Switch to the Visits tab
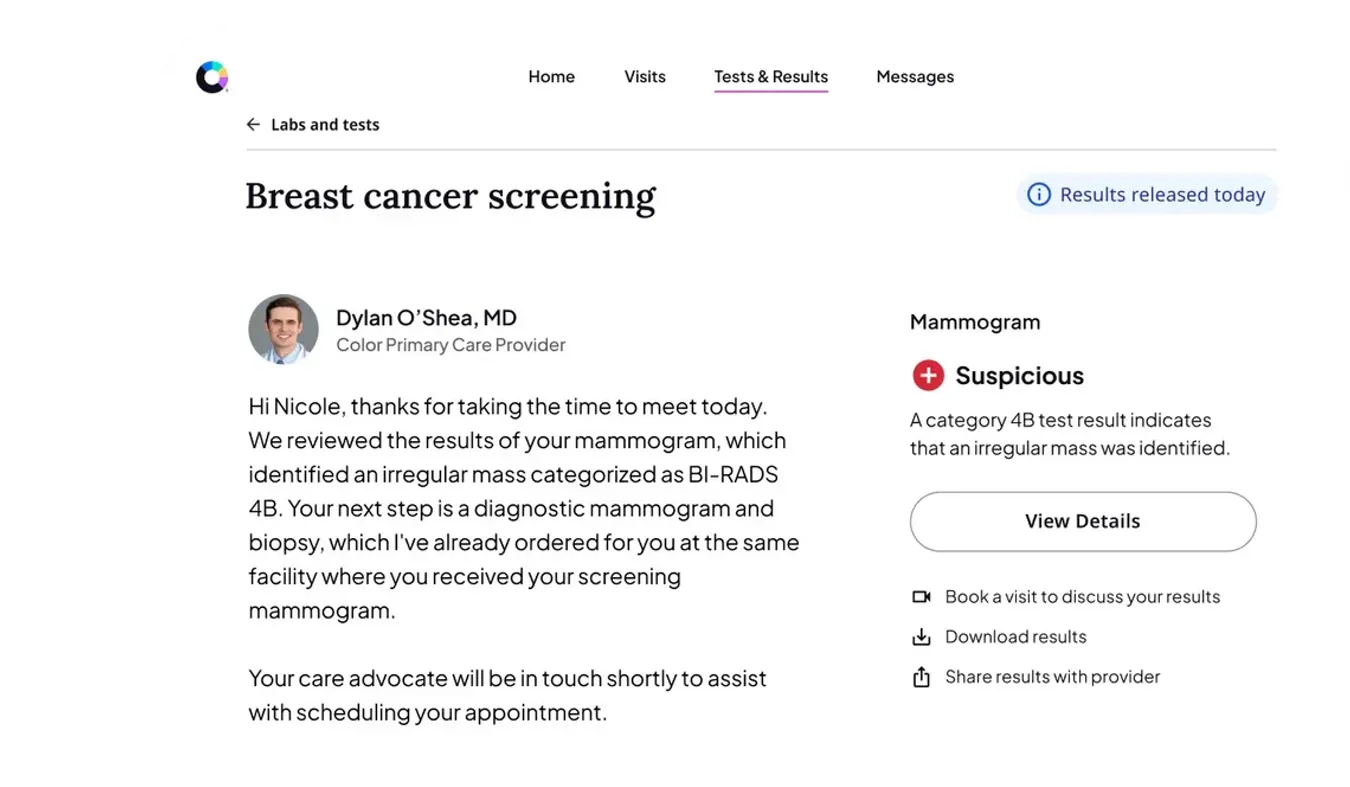Screen dimensions: 1350x787 [645, 77]
